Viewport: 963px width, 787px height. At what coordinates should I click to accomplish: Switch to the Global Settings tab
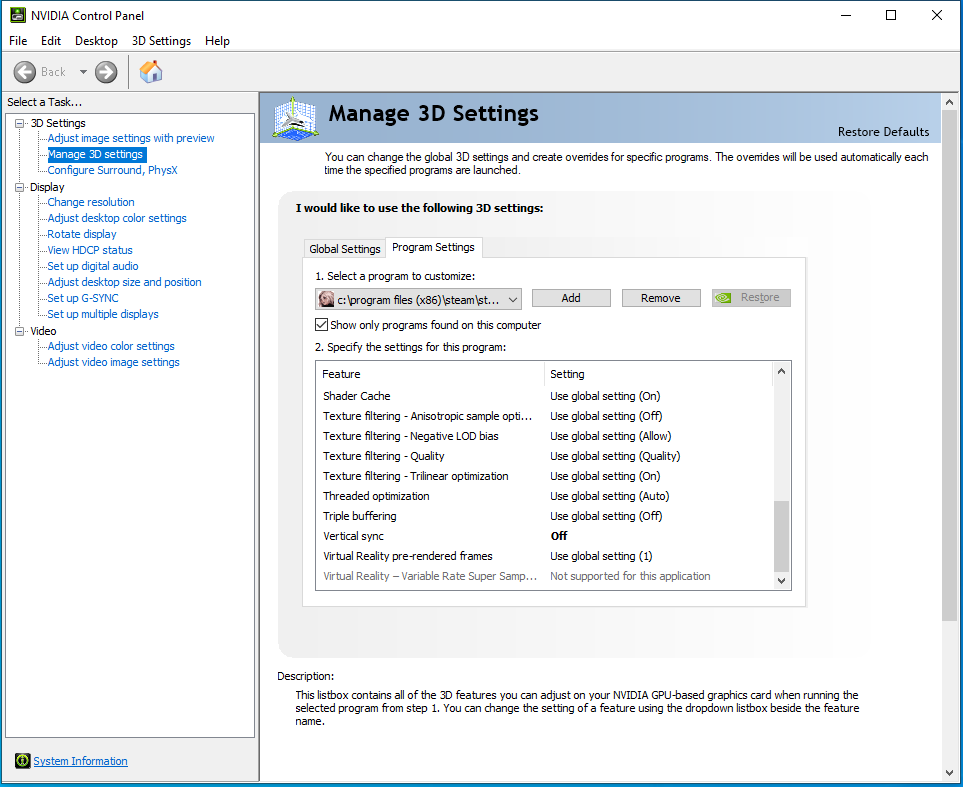(345, 249)
